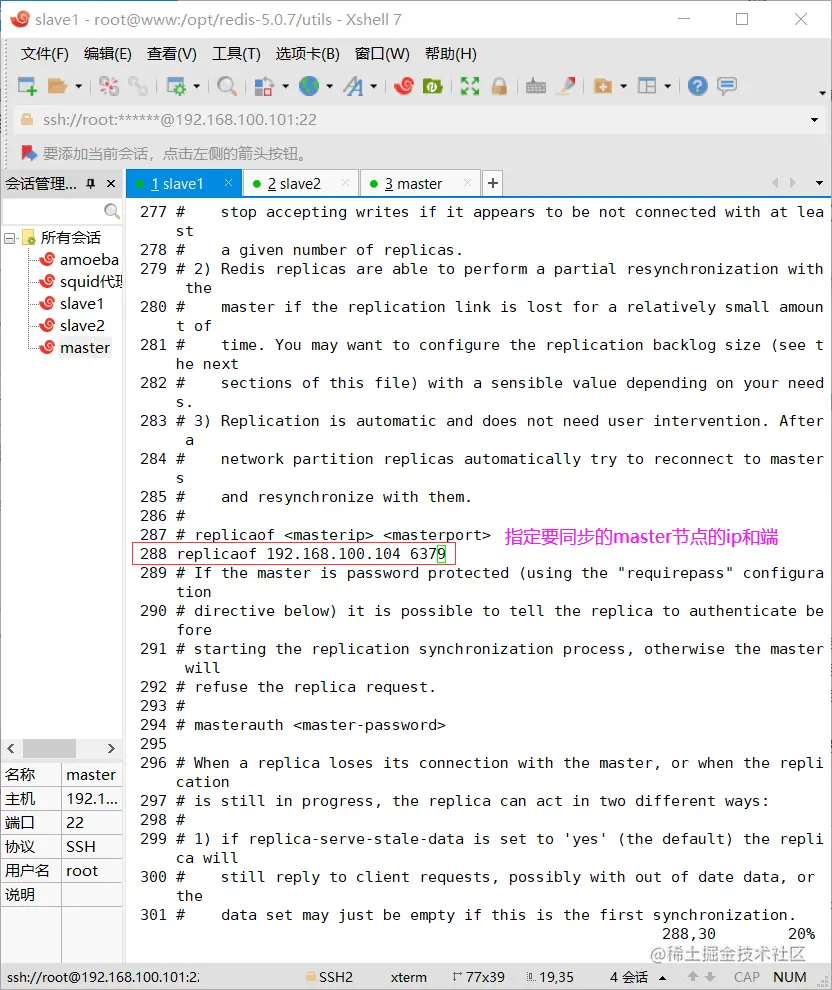Screen dimensions: 832x990
Task: Select slave1 in session tree
Action: pyautogui.click(x=81, y=304)
